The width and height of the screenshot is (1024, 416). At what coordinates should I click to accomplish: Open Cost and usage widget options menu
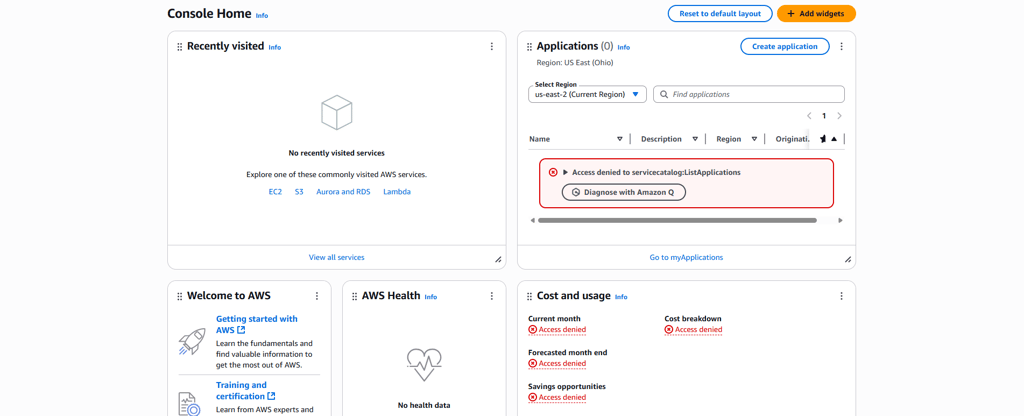[x=841, y=296]
